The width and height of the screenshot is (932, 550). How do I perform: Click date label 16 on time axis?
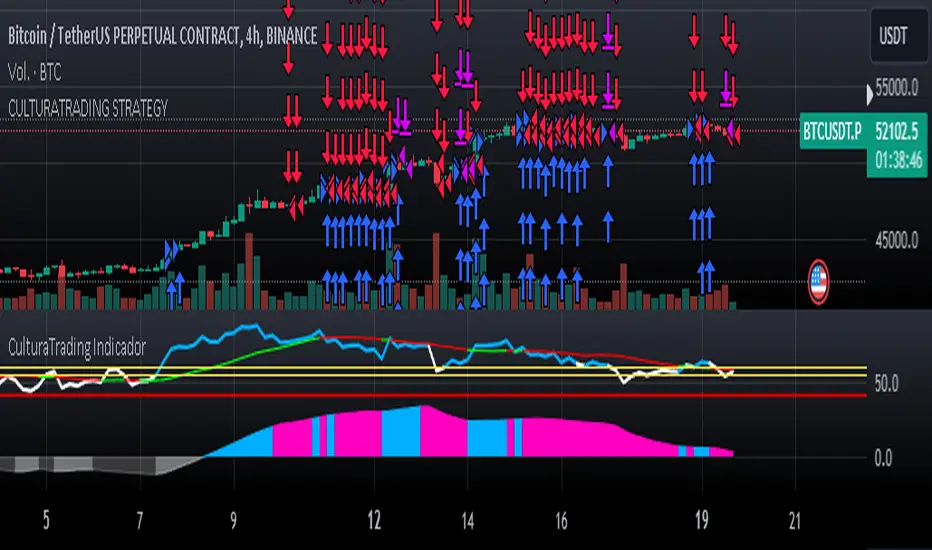tap(561, 520)
